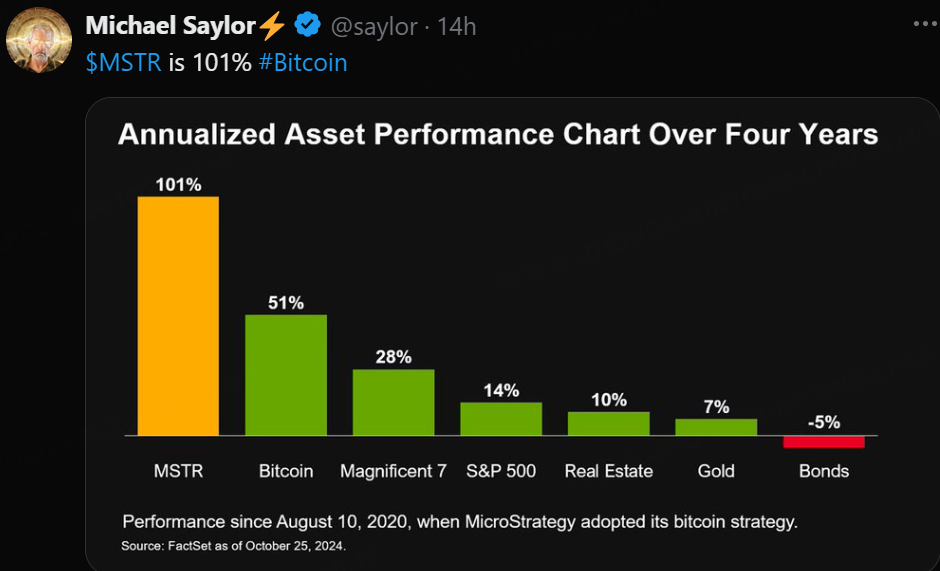
Task: Click the Real Estate bar
Action: click(x=608, y=424)
